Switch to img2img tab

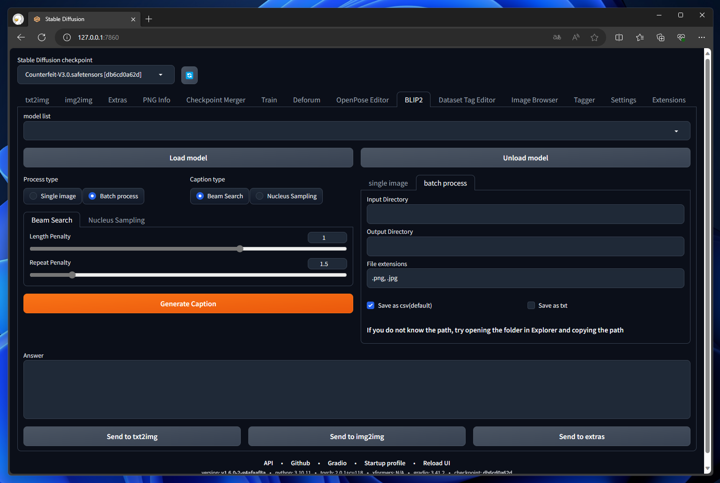(79, 100)
